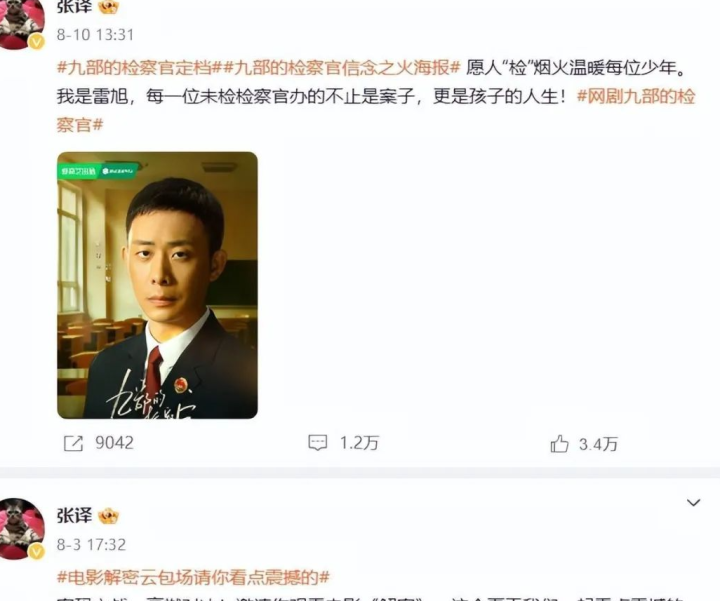The height and width of the screenshot is (601, 720).
Task: Click the 3.4万 like count
Action: pos(598,444)
